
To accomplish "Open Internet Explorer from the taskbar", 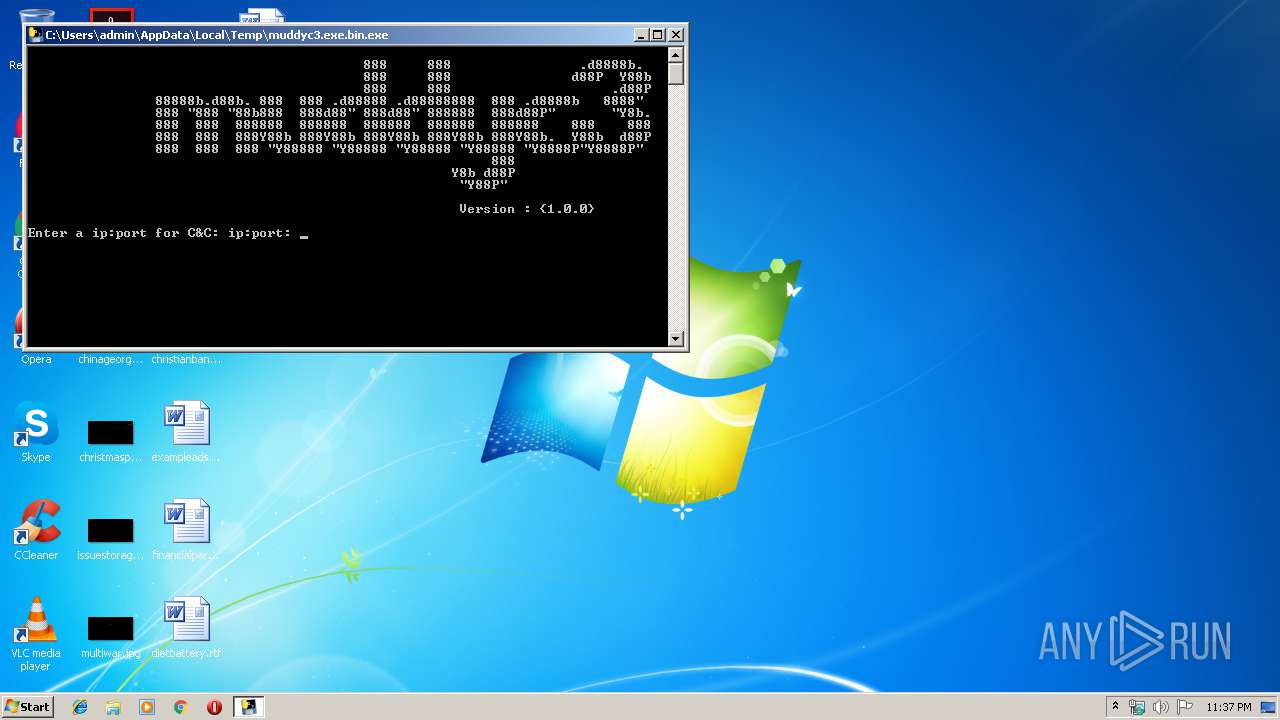I will tap(80, 707).
